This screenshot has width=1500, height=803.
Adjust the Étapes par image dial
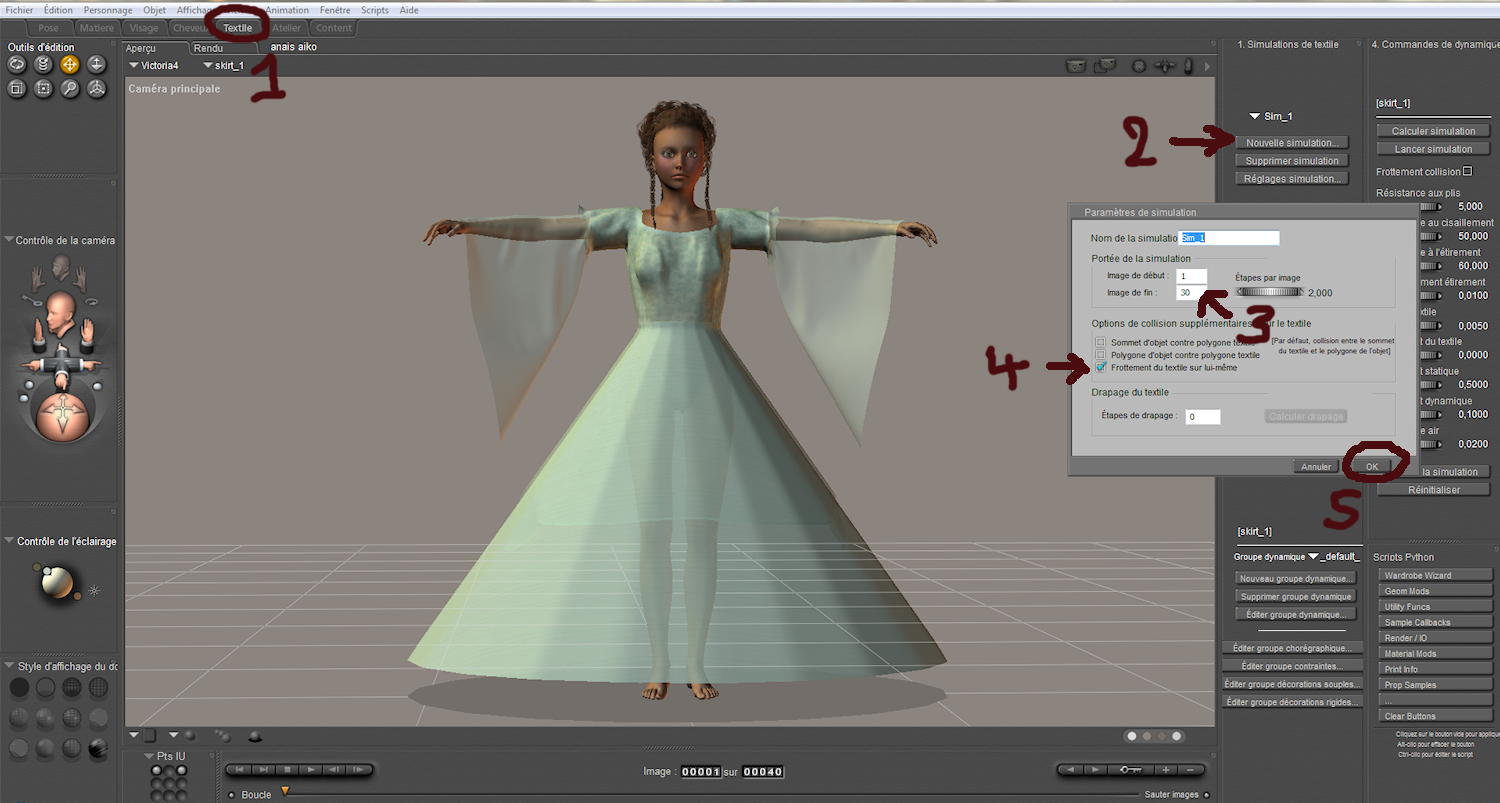1270,292
